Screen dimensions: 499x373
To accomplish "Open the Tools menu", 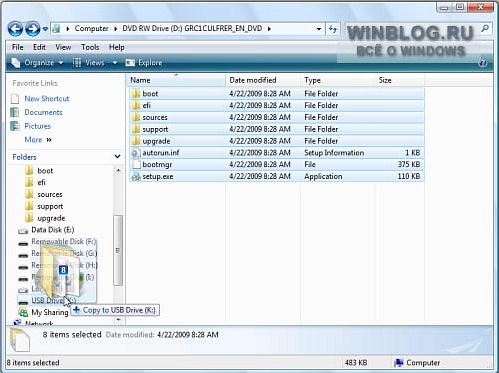I will point(90,47).
